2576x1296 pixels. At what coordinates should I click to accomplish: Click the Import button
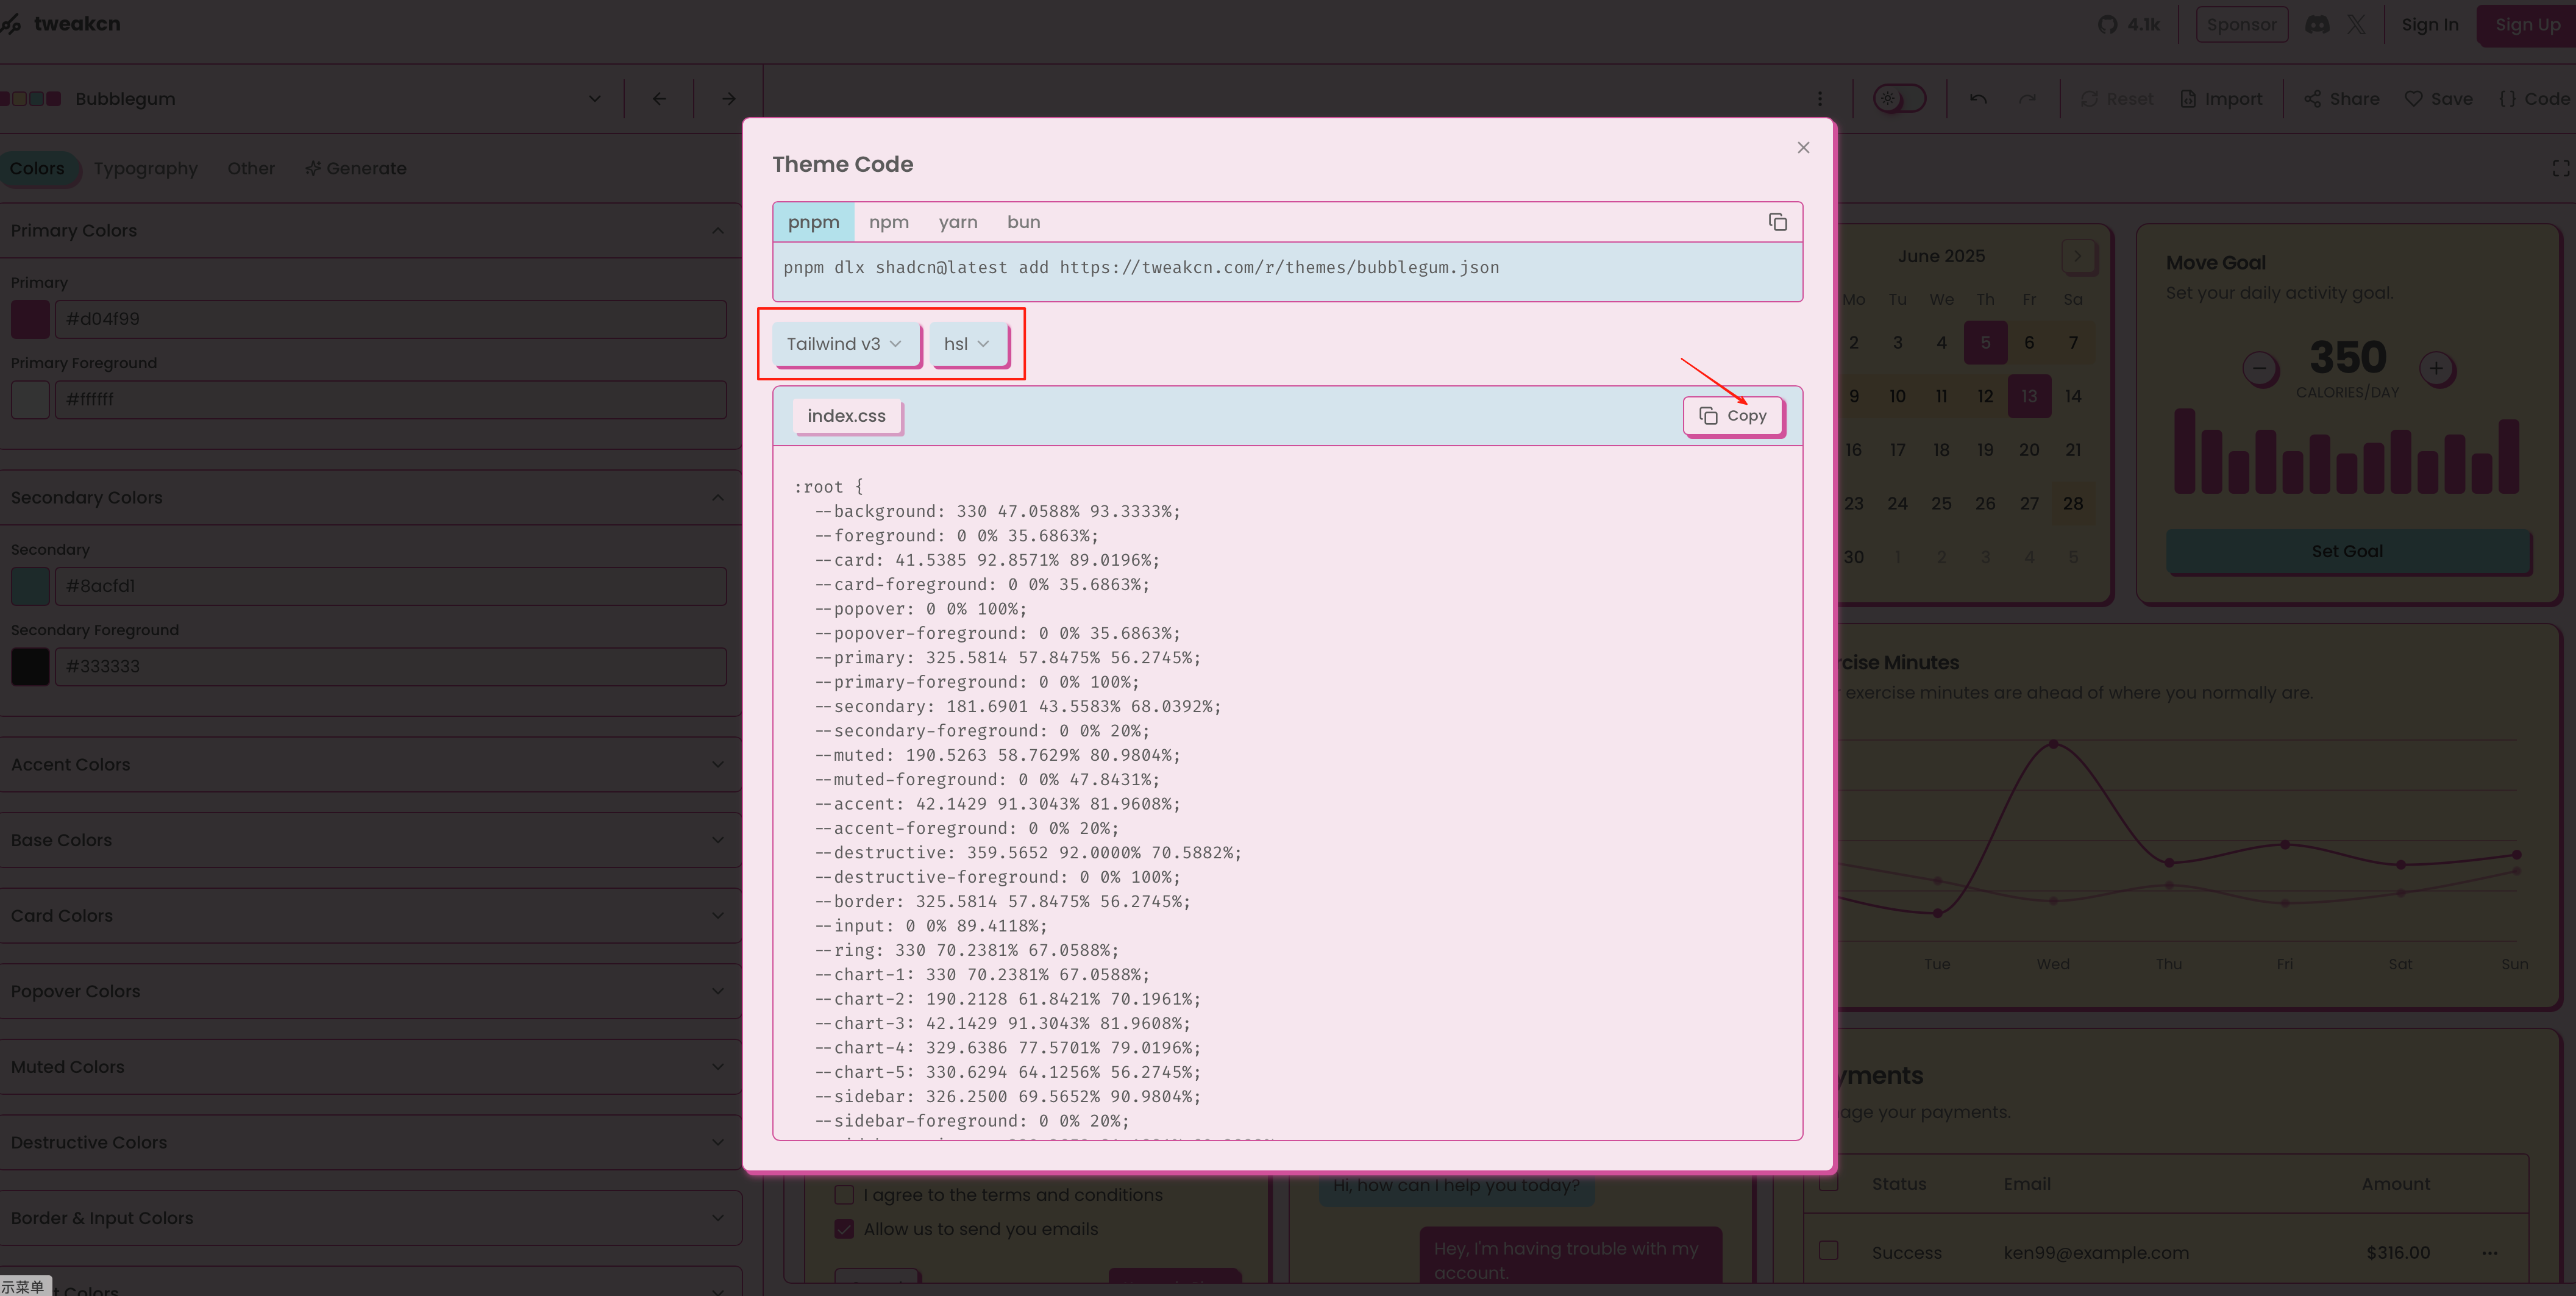[x=2220, y=99]
